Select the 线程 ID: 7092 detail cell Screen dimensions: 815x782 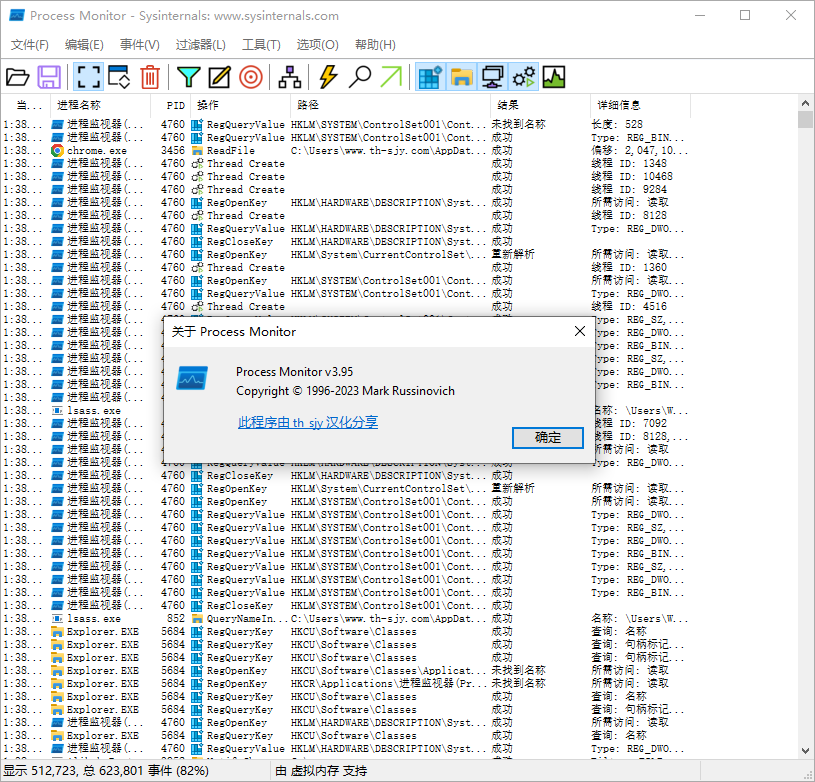point(632,423)
